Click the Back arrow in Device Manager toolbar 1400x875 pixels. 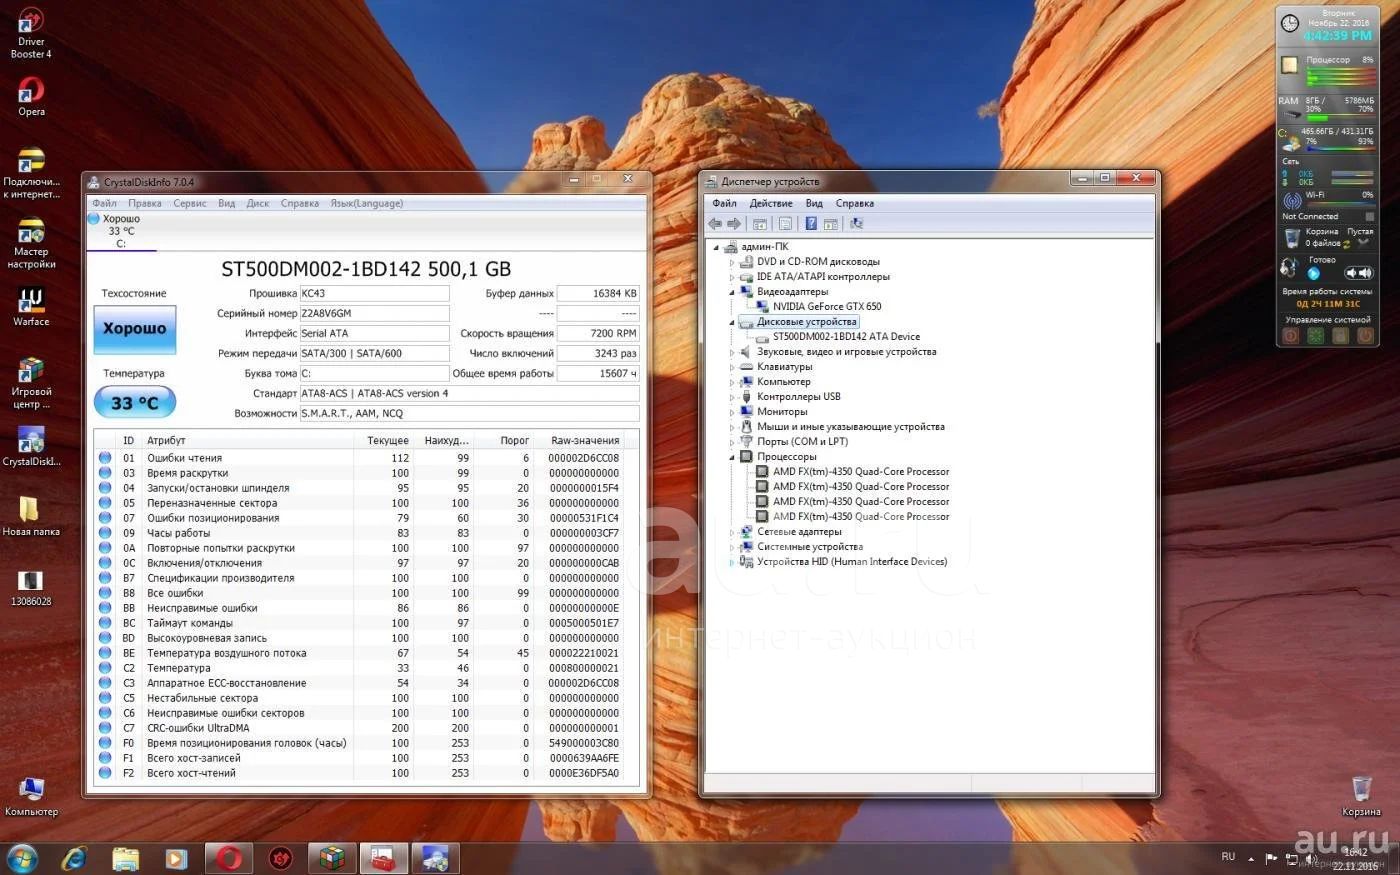[715, 224]
